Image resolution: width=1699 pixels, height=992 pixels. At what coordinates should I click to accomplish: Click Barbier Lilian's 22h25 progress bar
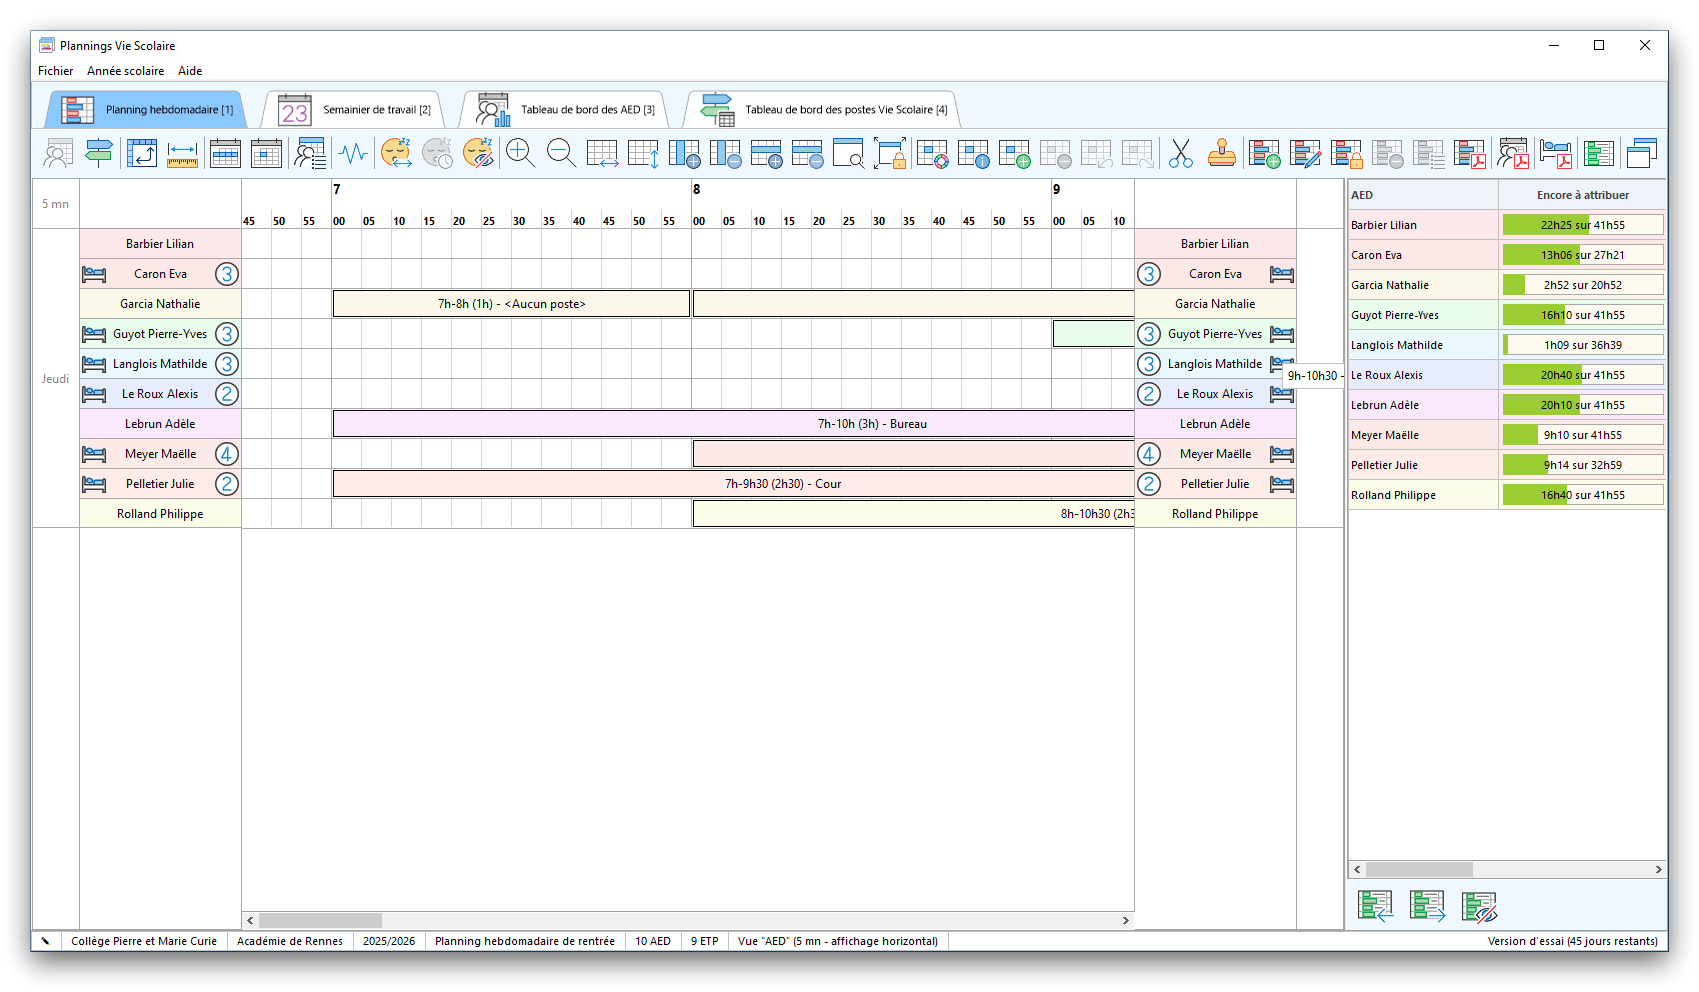[1582, 225]
